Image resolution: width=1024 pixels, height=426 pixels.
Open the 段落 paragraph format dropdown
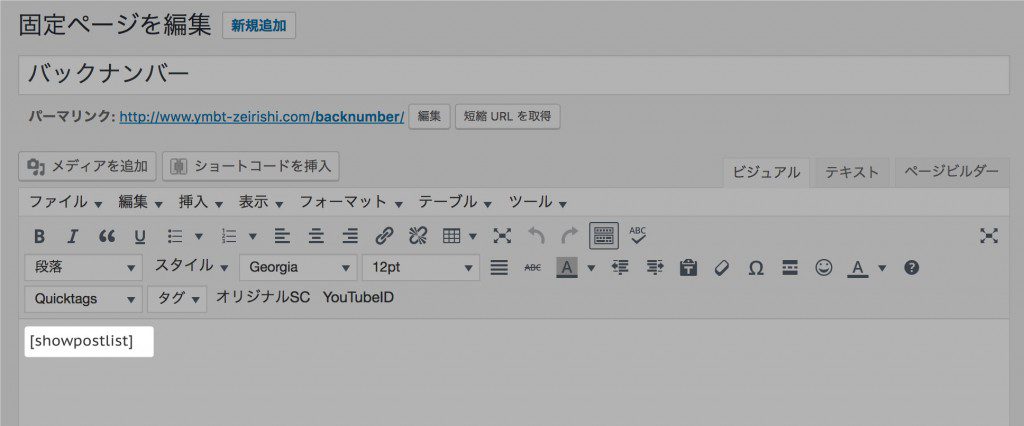tap(84, 267)
